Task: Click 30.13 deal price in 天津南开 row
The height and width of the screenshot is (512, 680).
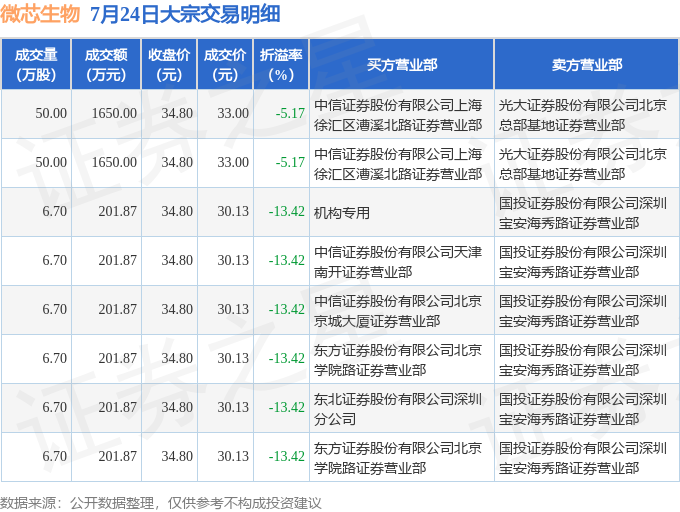Action: [x=233, y=261]
